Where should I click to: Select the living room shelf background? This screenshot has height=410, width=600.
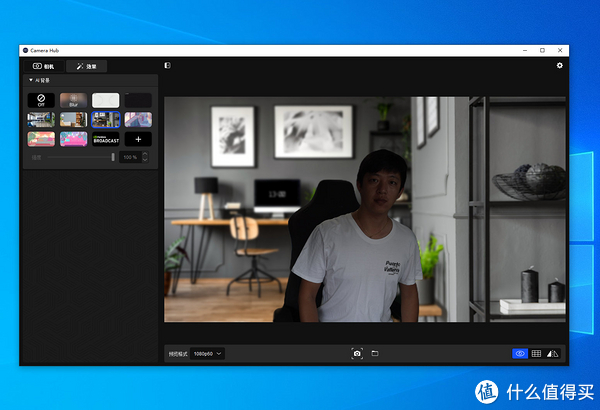pyautogui.click(x=73, y=119)
